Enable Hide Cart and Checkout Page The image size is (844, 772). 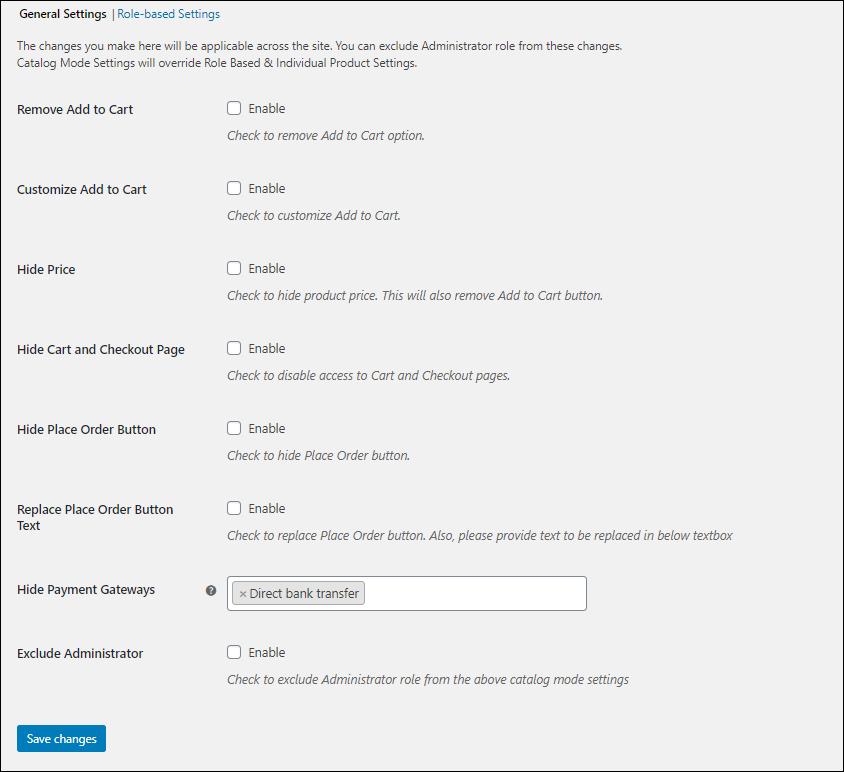(x=233, y=348)
